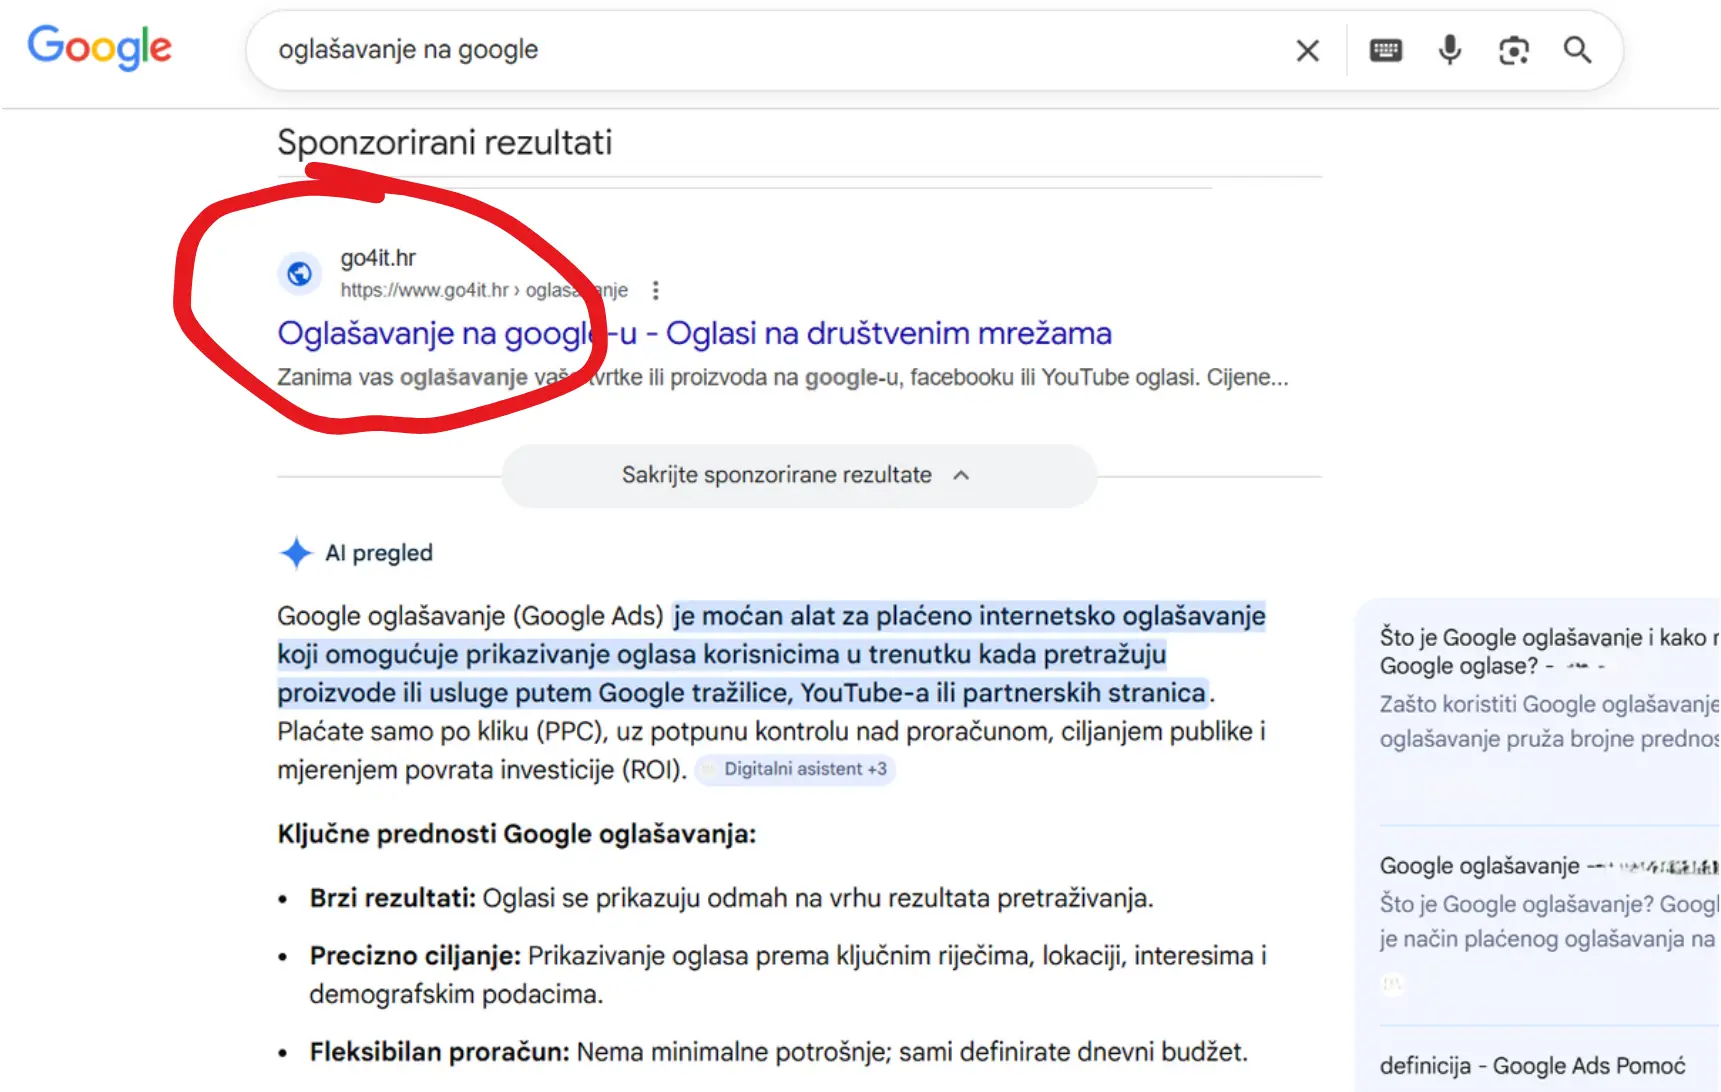Click the 'Sponzorirani rezultati' heading
The width and height of the screenshot is (1721, 1092).
pos(445,143)
